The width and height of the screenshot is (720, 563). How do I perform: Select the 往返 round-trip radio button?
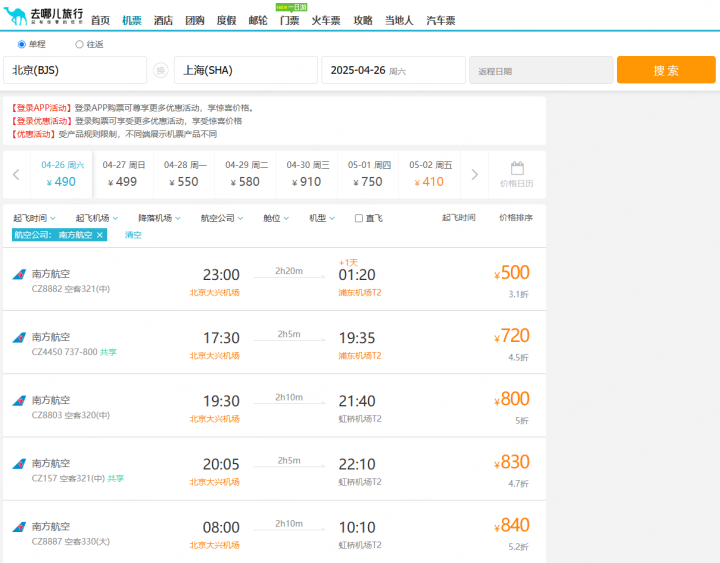[x=80, y=44]
